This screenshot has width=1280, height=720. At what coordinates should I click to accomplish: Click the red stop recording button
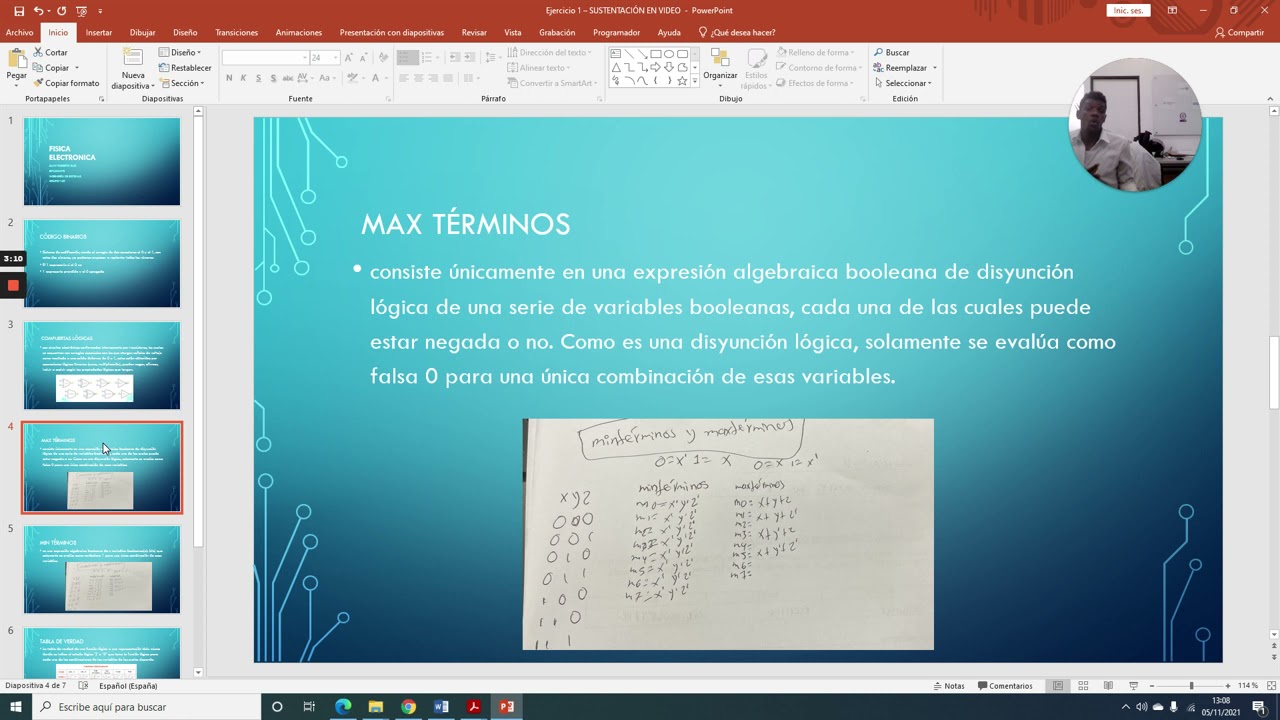(13, 285)
